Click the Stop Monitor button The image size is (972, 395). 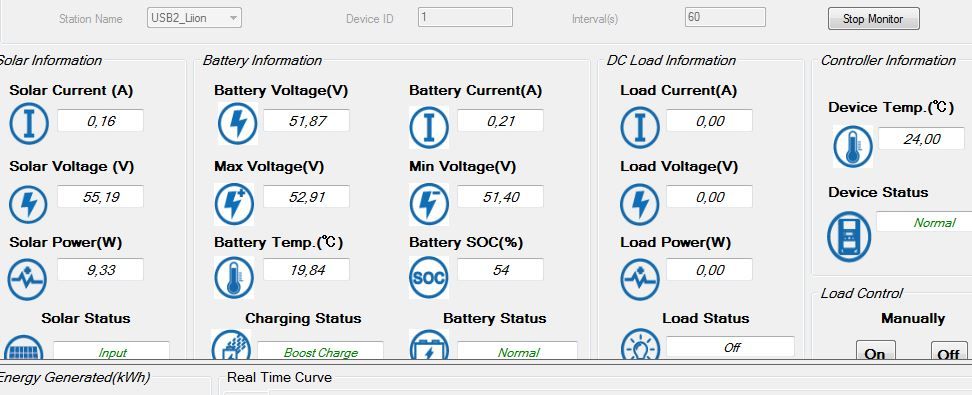[873, 19]
